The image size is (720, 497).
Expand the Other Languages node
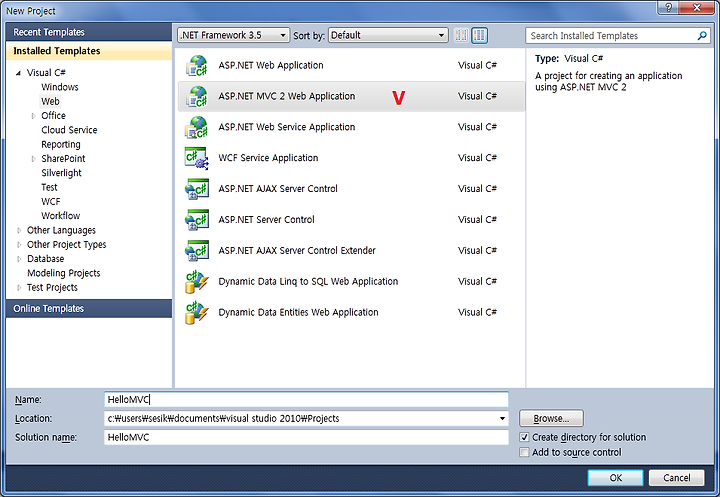(x=19, y=231)
